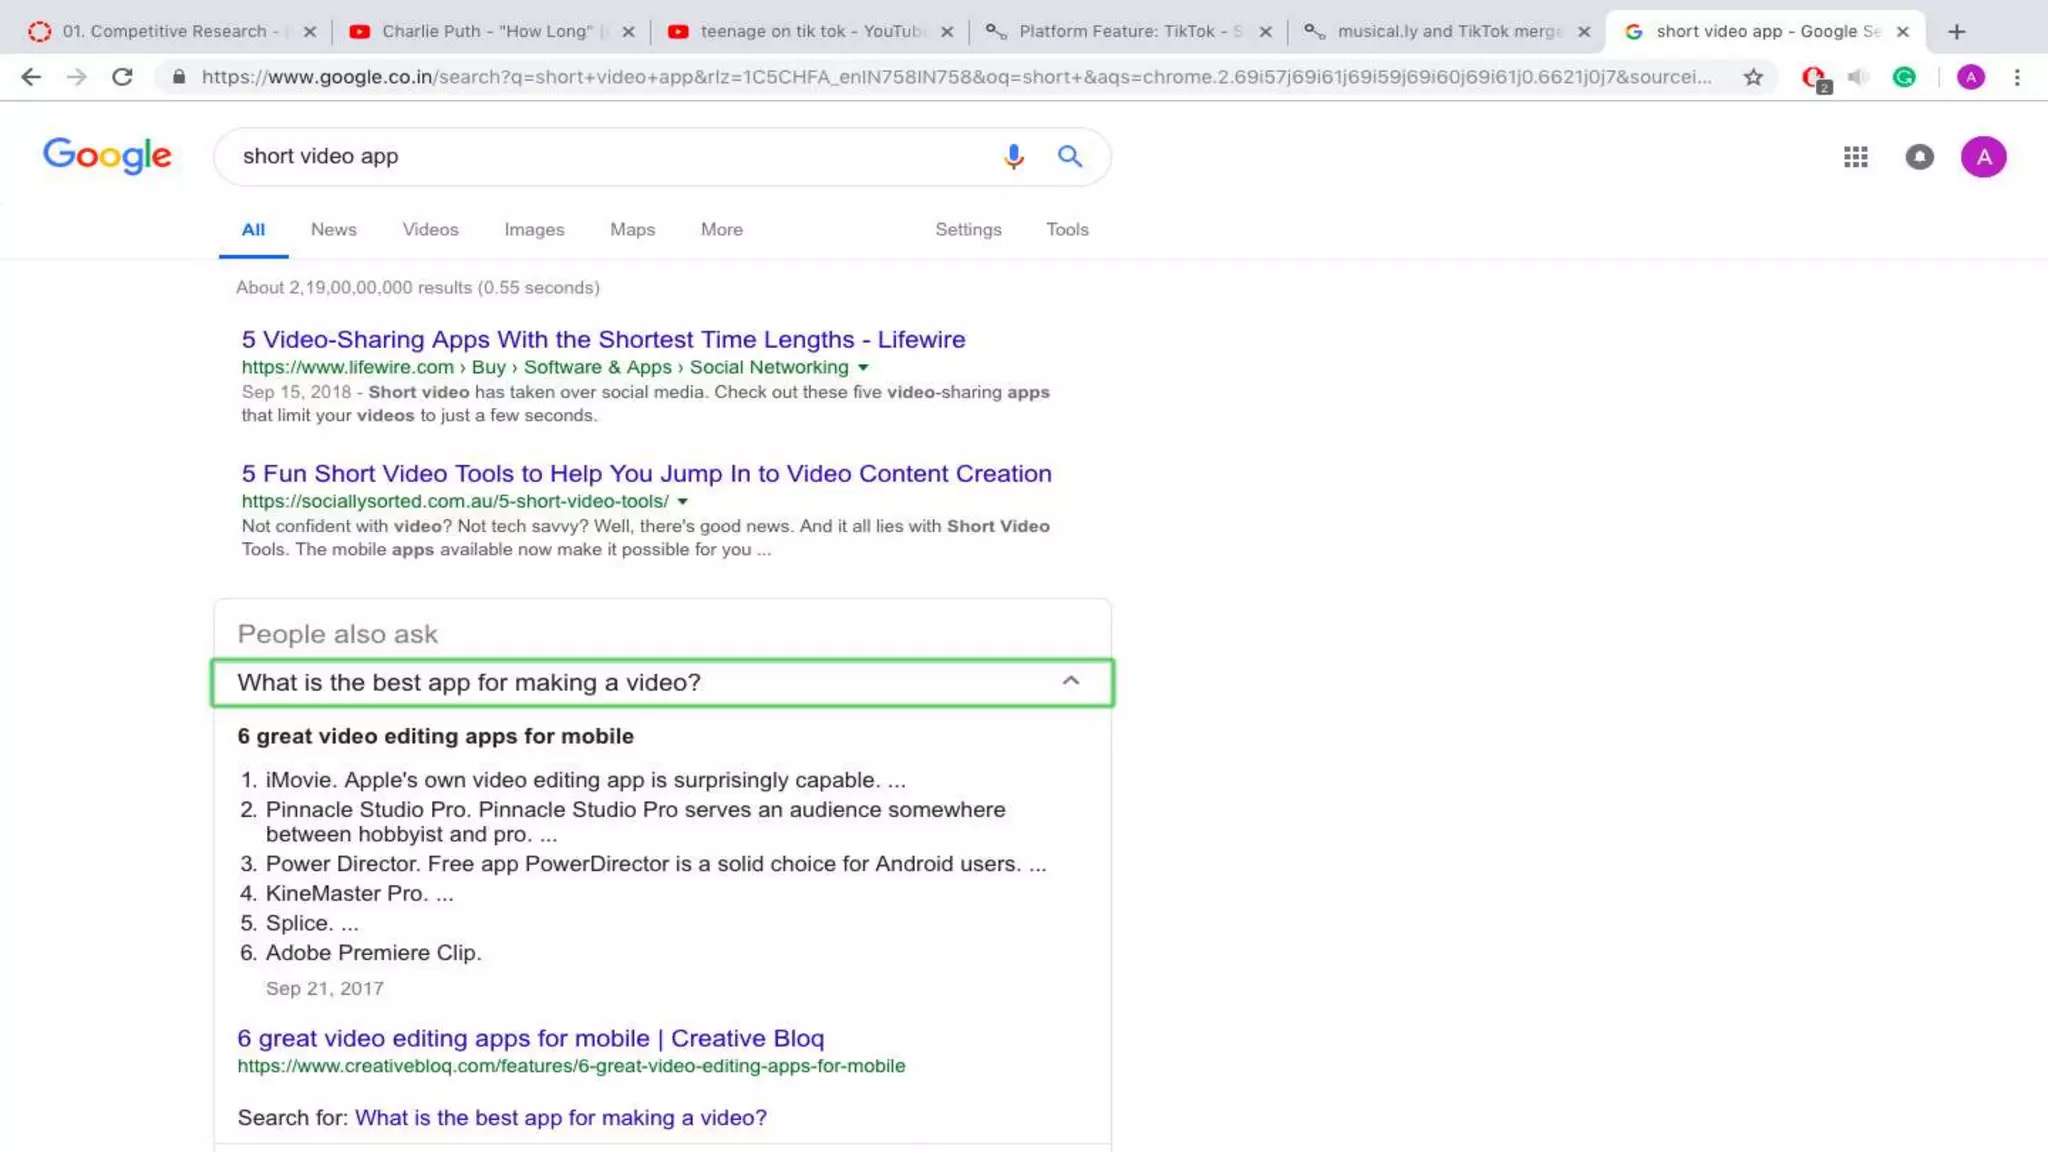Screen dimensions: 2048x1152
Task: Bookmark this page with star icon
Action: click(1753, 77)
